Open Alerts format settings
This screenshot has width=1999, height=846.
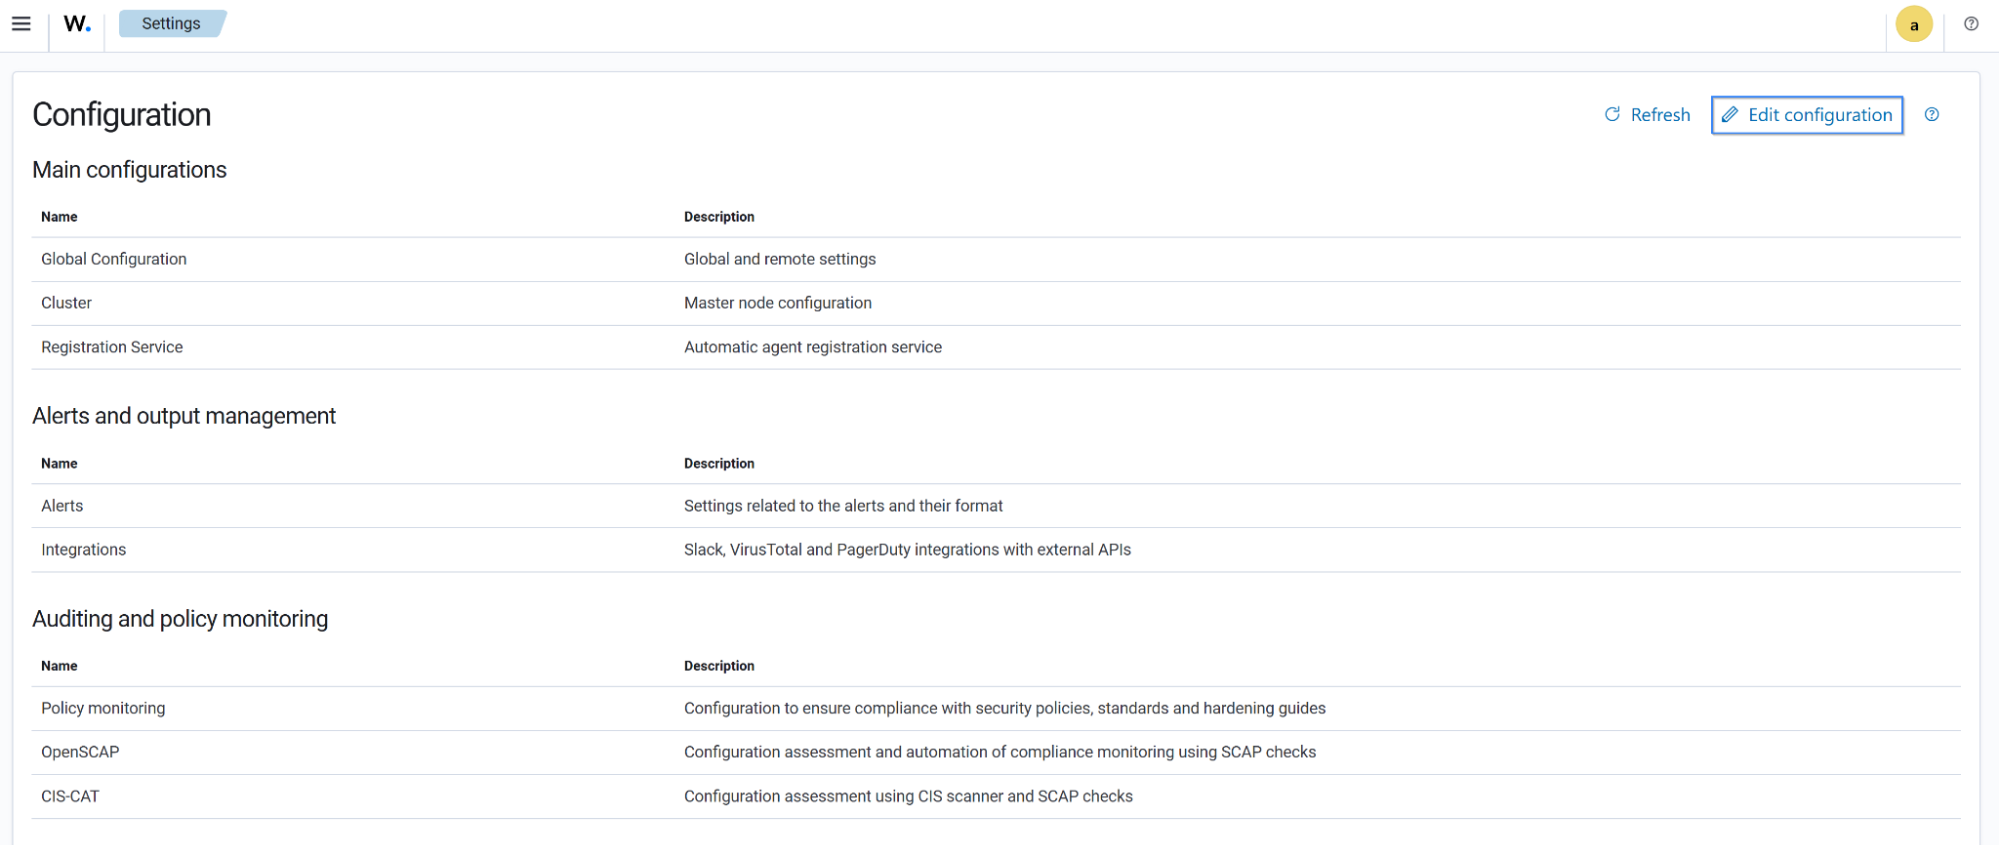click(61, 505)
